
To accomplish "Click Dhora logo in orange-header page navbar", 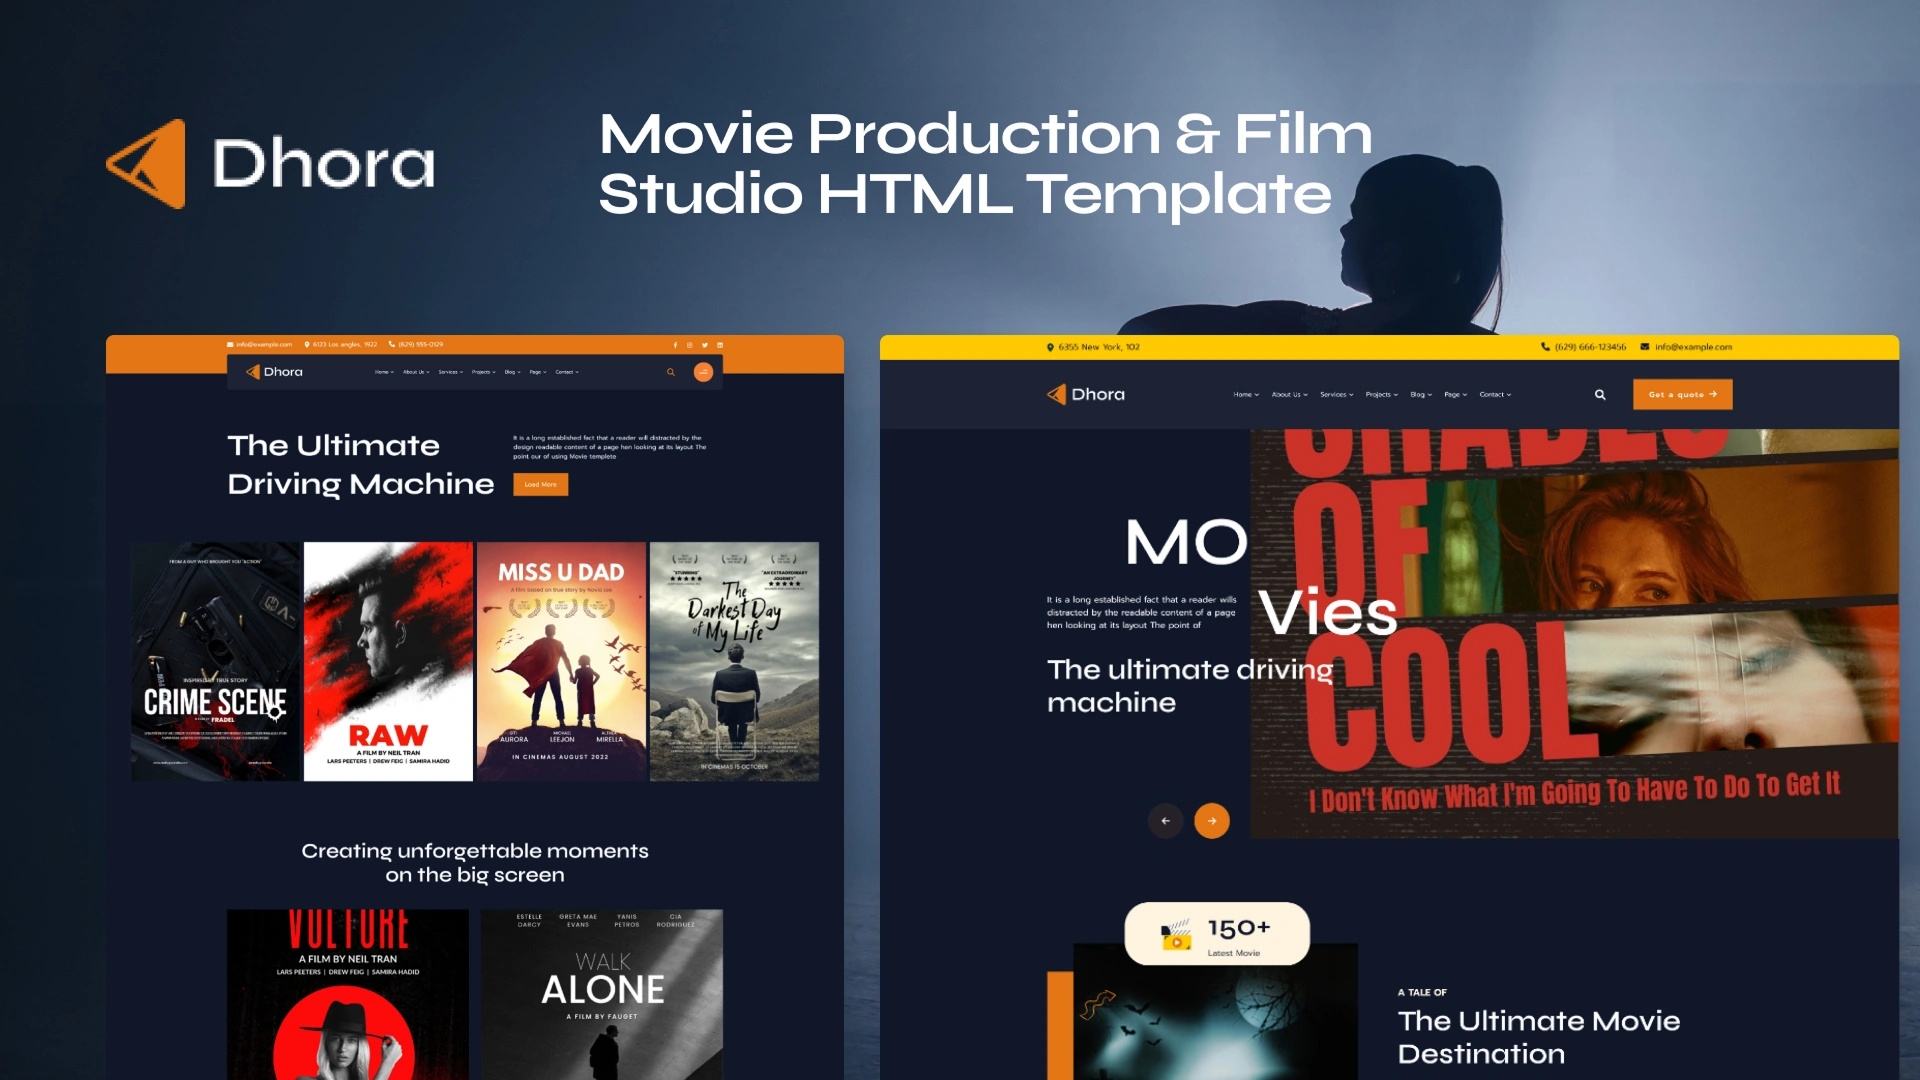I will [x=274, y=372].
